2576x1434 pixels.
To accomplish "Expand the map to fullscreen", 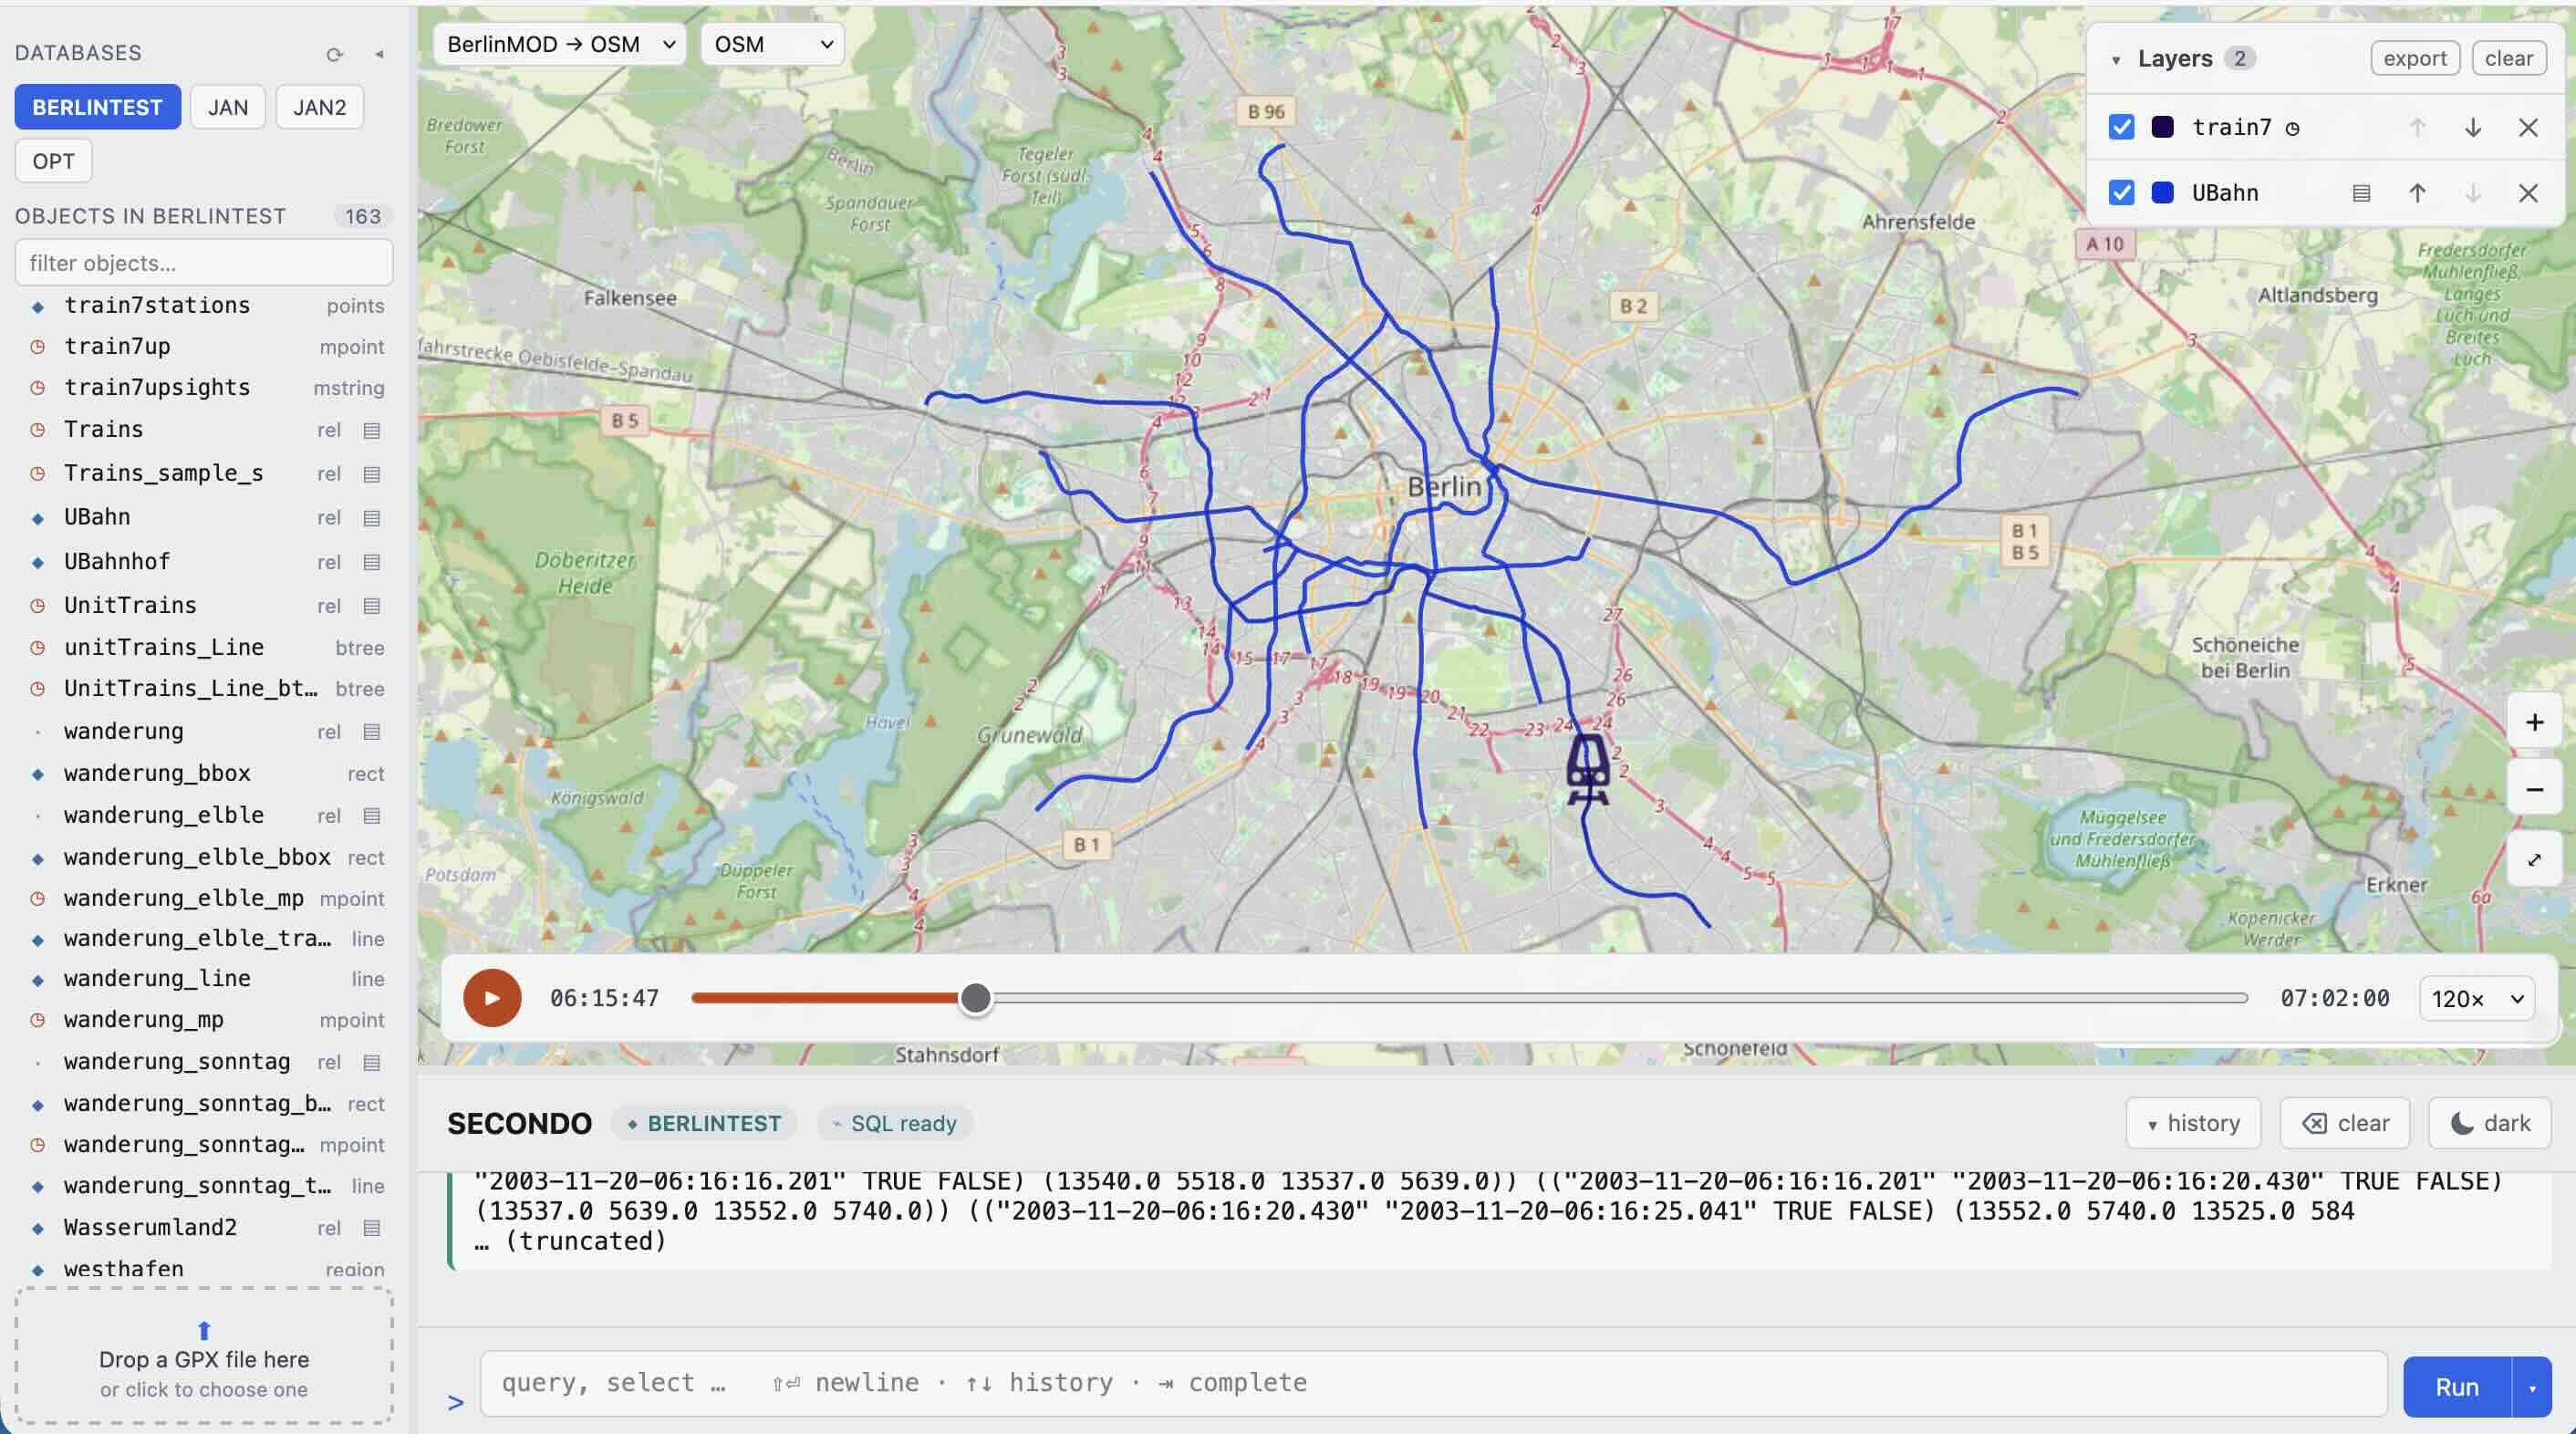I will coord(2534,859).
